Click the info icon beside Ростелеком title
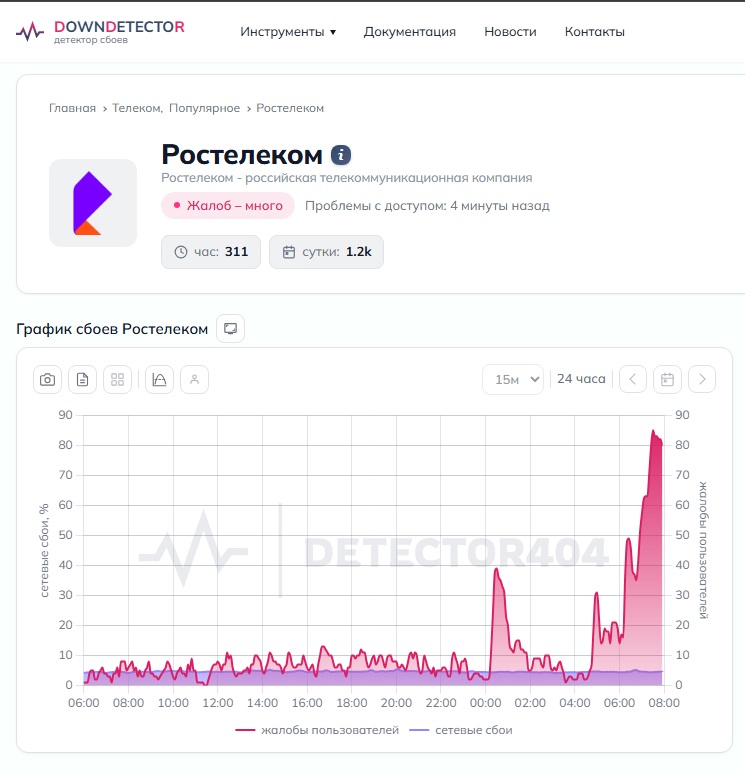 click(x=342, y=155)
